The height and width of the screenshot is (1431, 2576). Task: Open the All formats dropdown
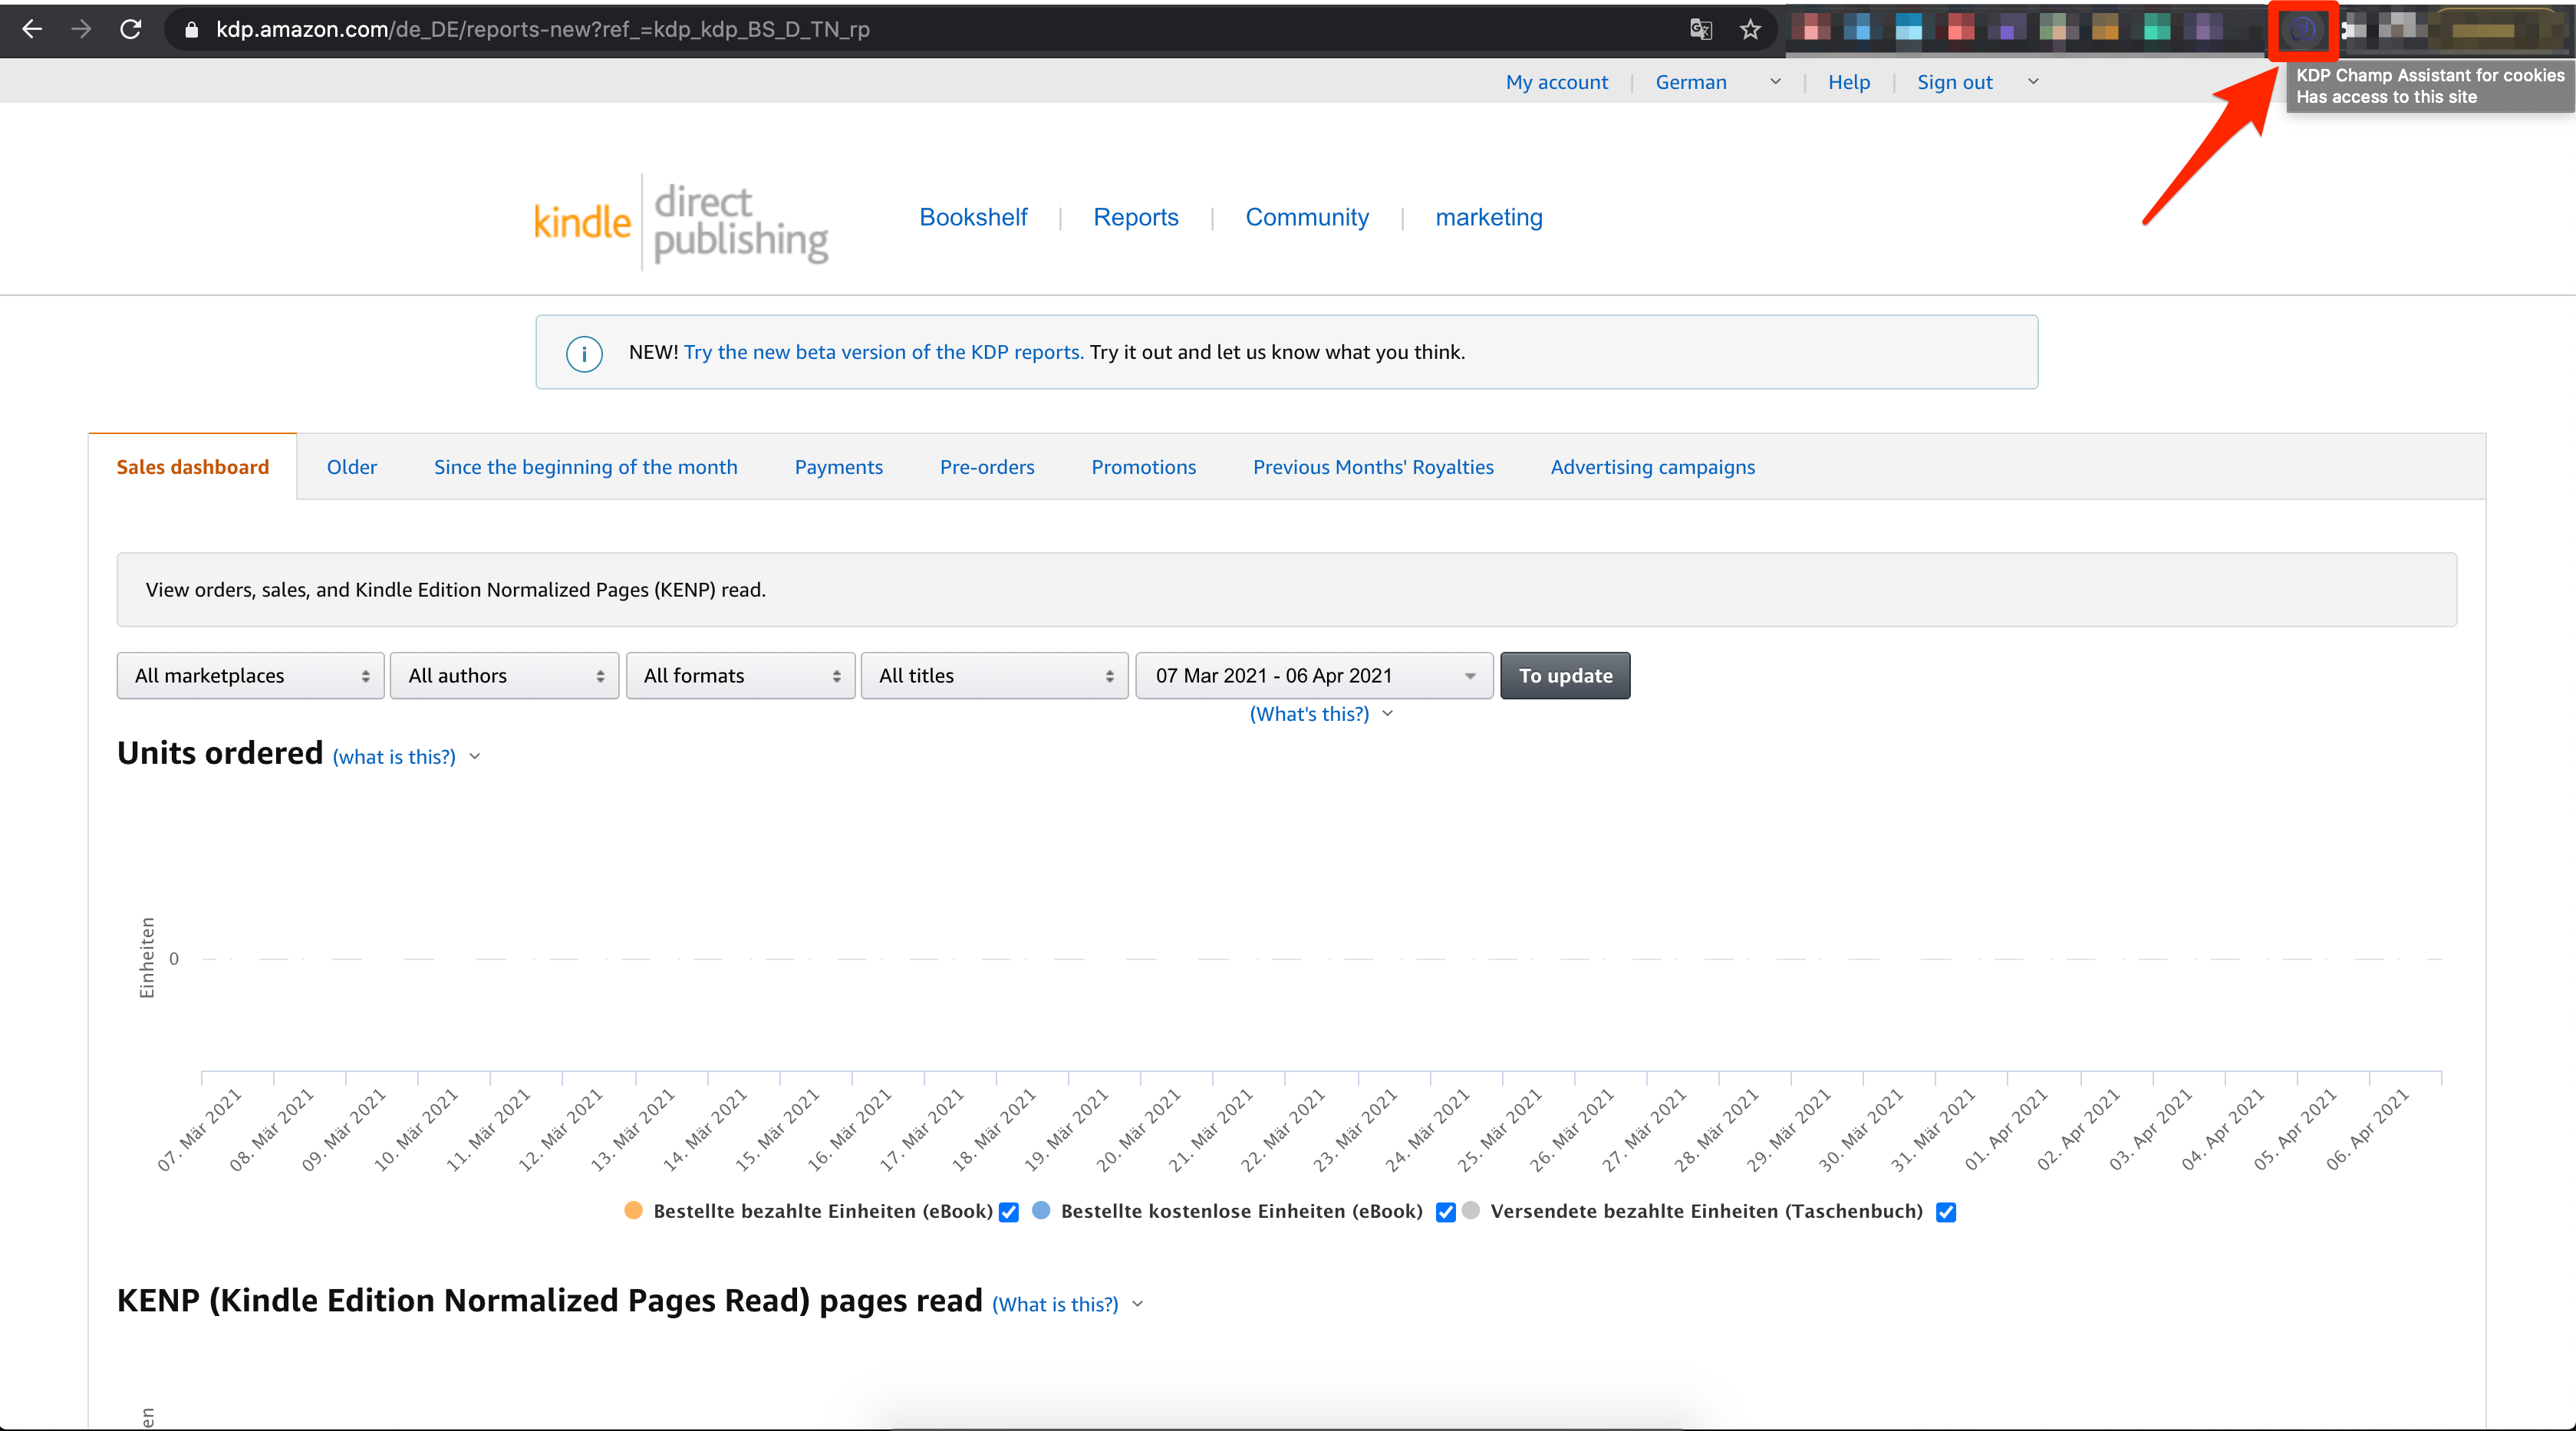tap(740, 676)
